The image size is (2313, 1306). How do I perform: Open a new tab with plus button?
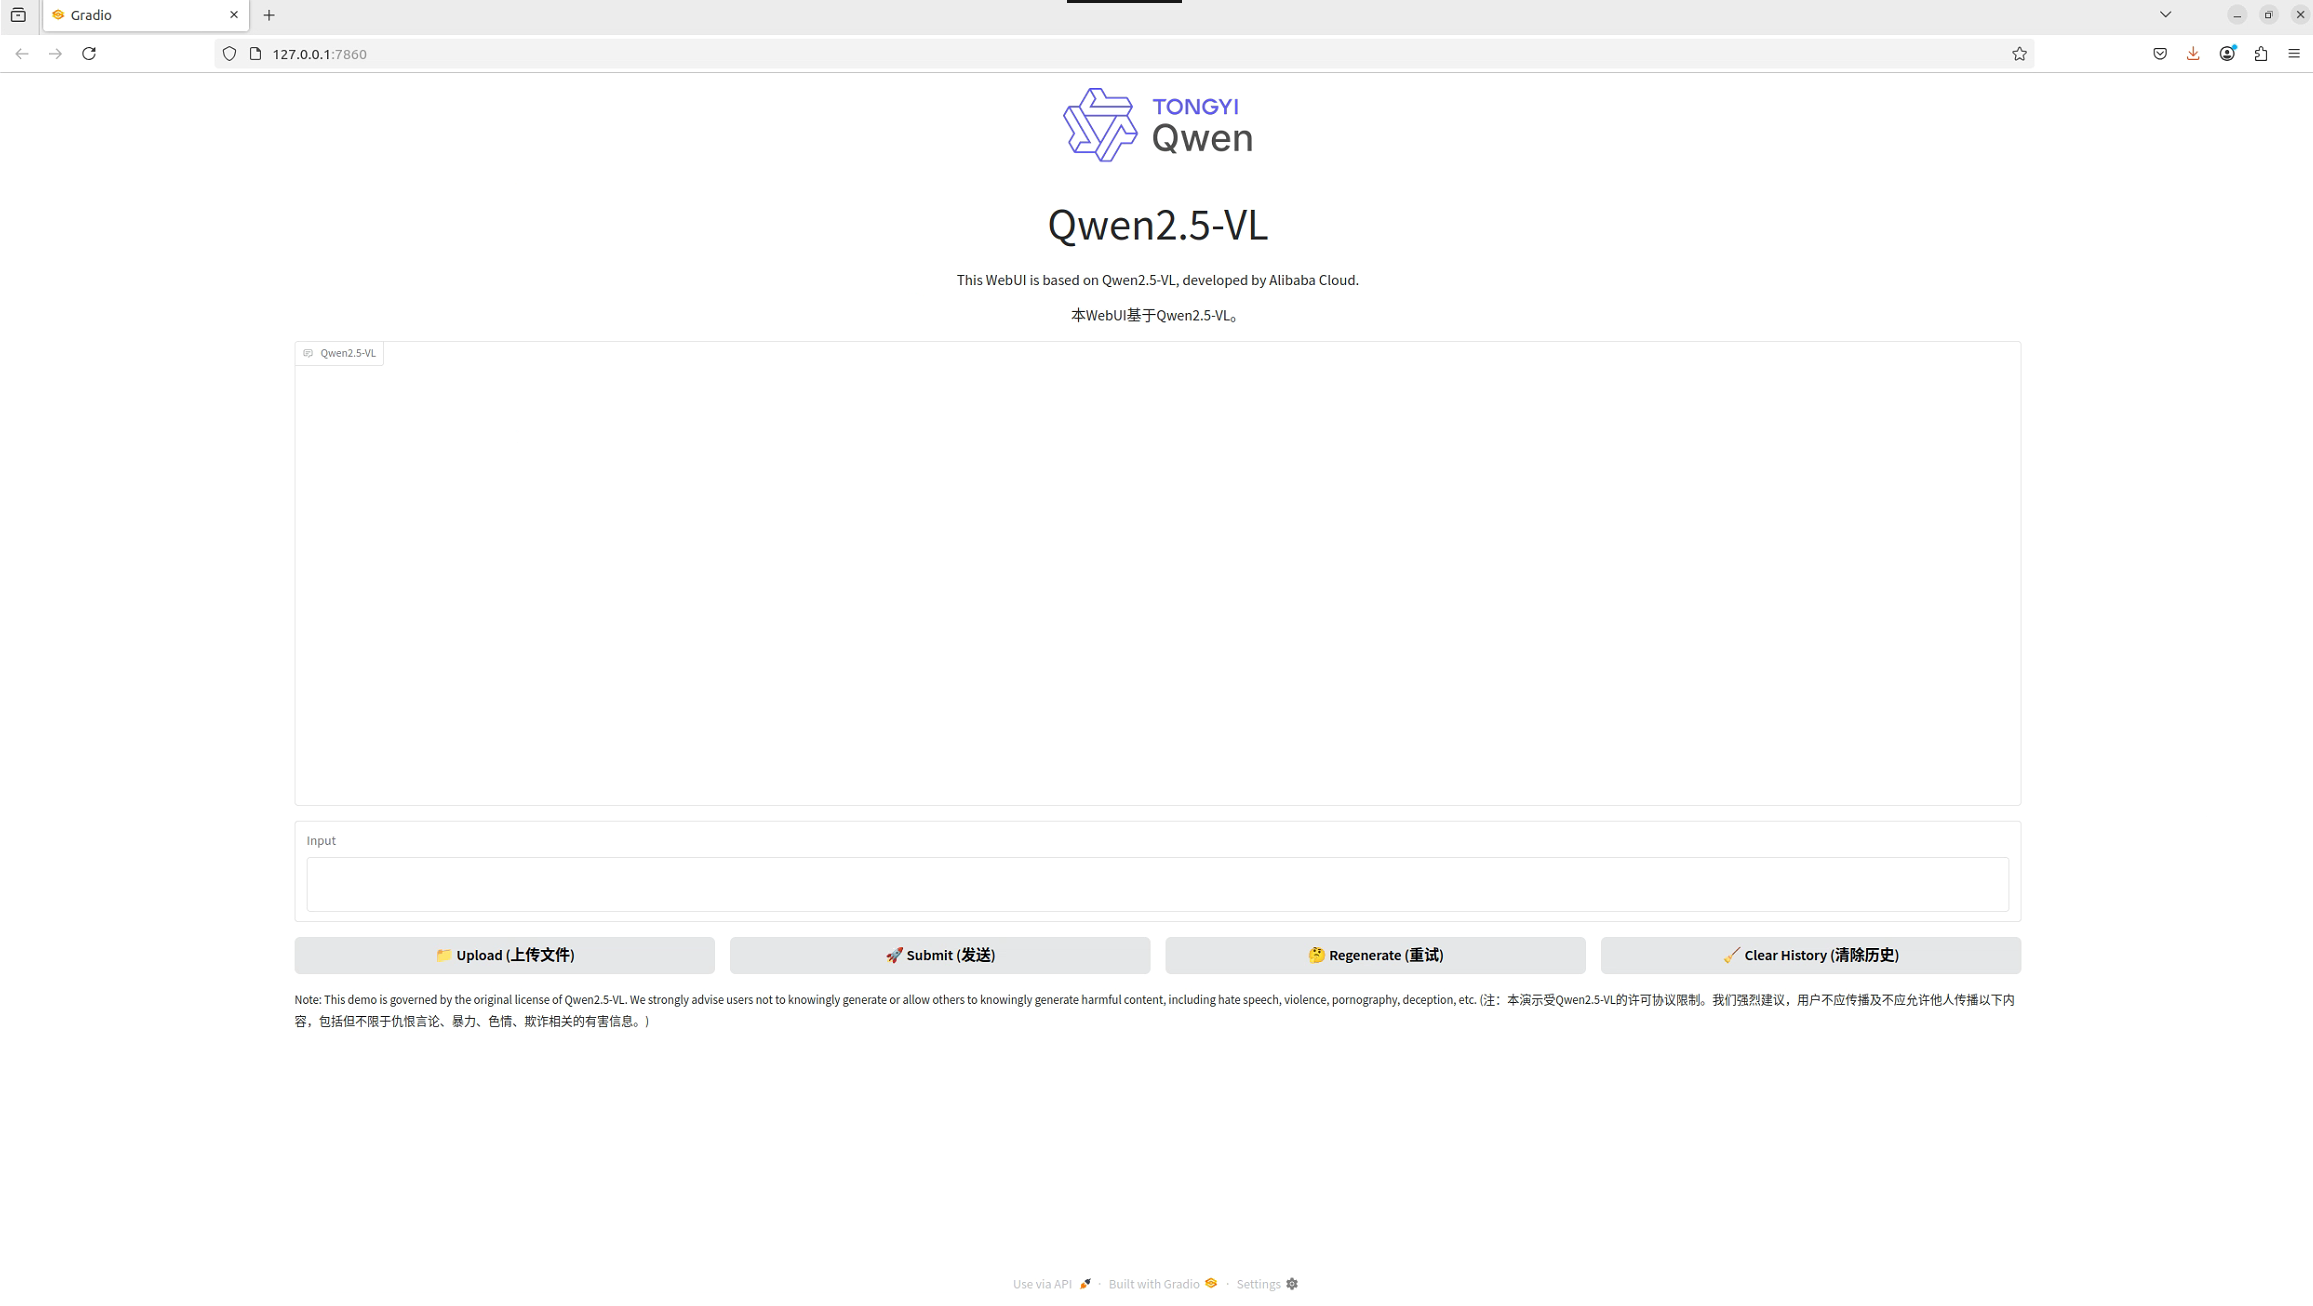click(269, 15)
